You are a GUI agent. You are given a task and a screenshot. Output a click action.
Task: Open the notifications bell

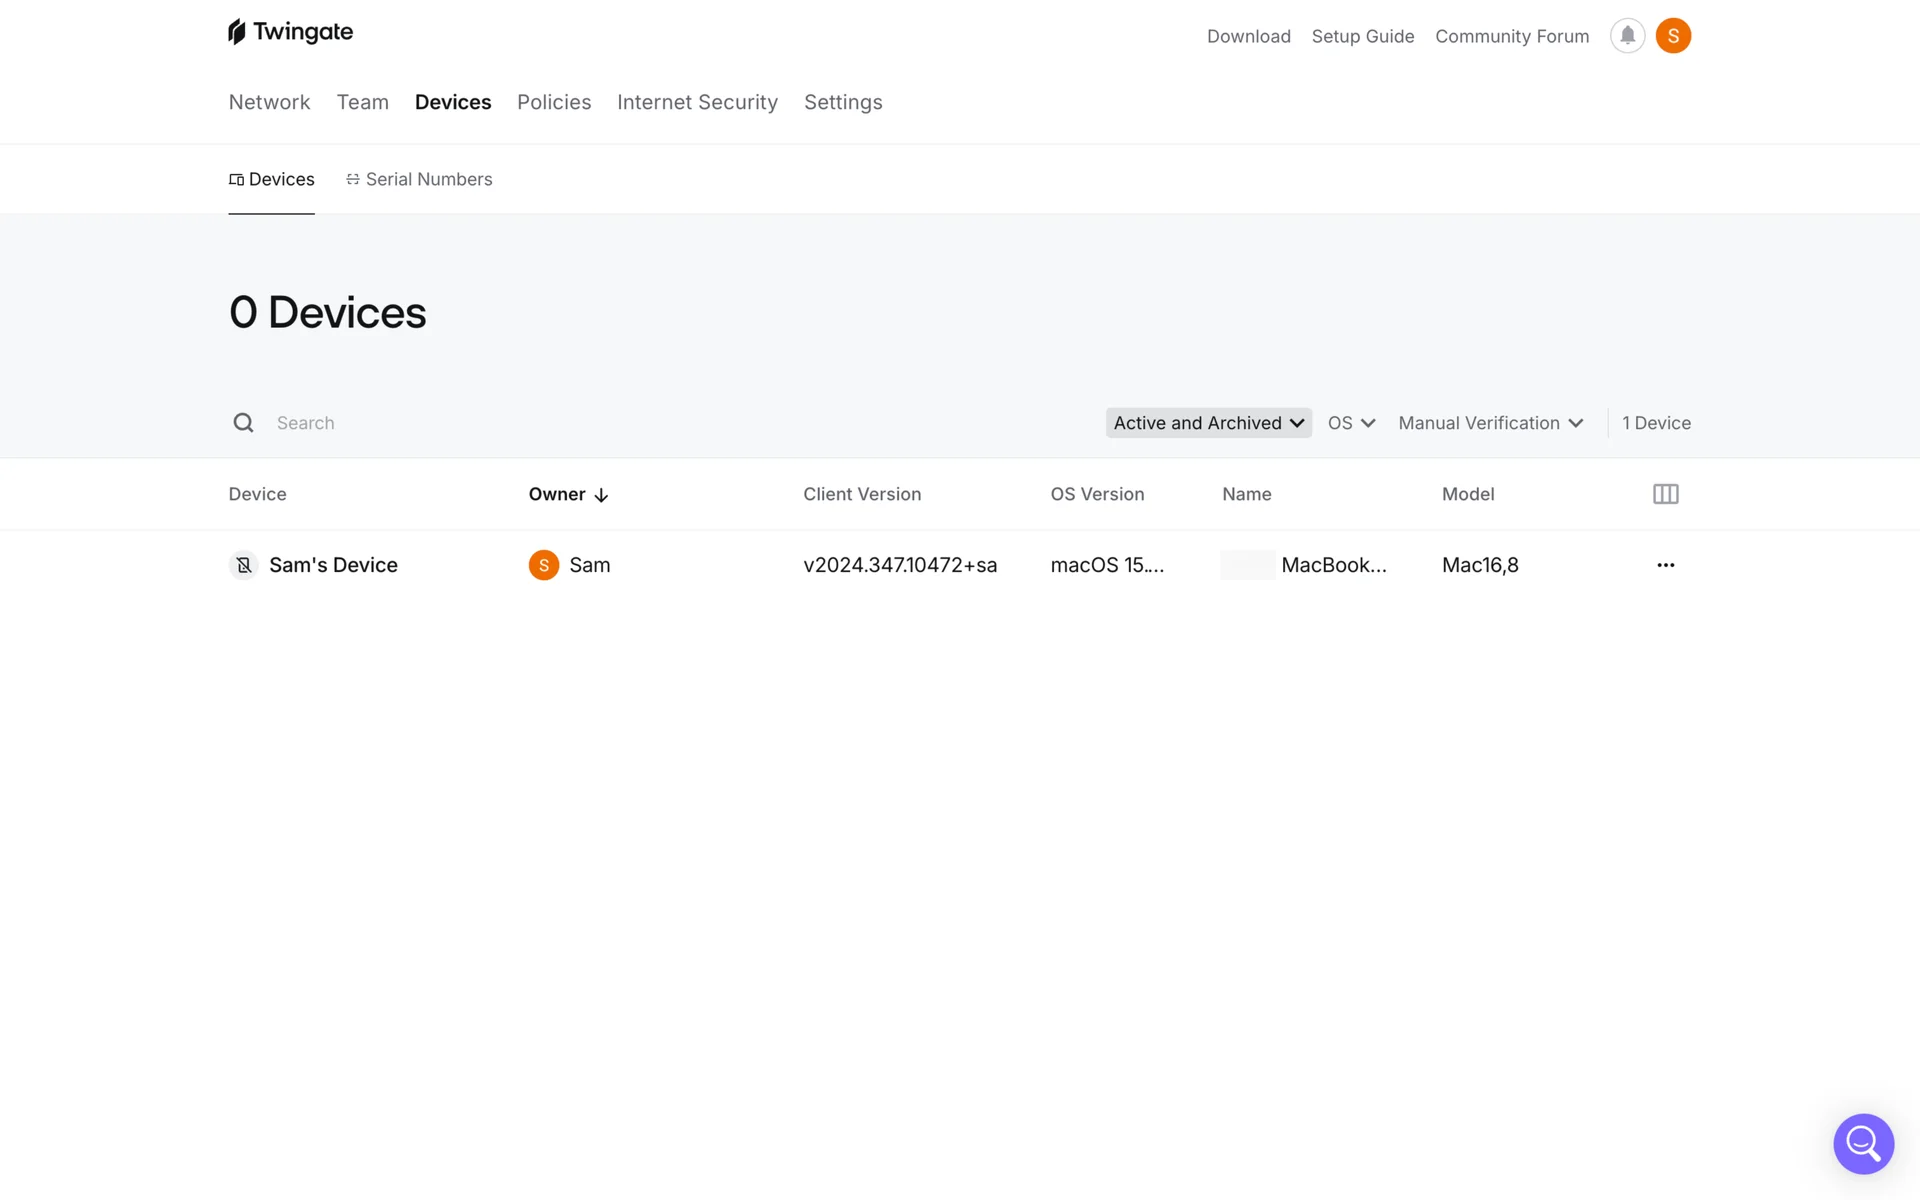pyautogui.click(x=1627, y=36)
